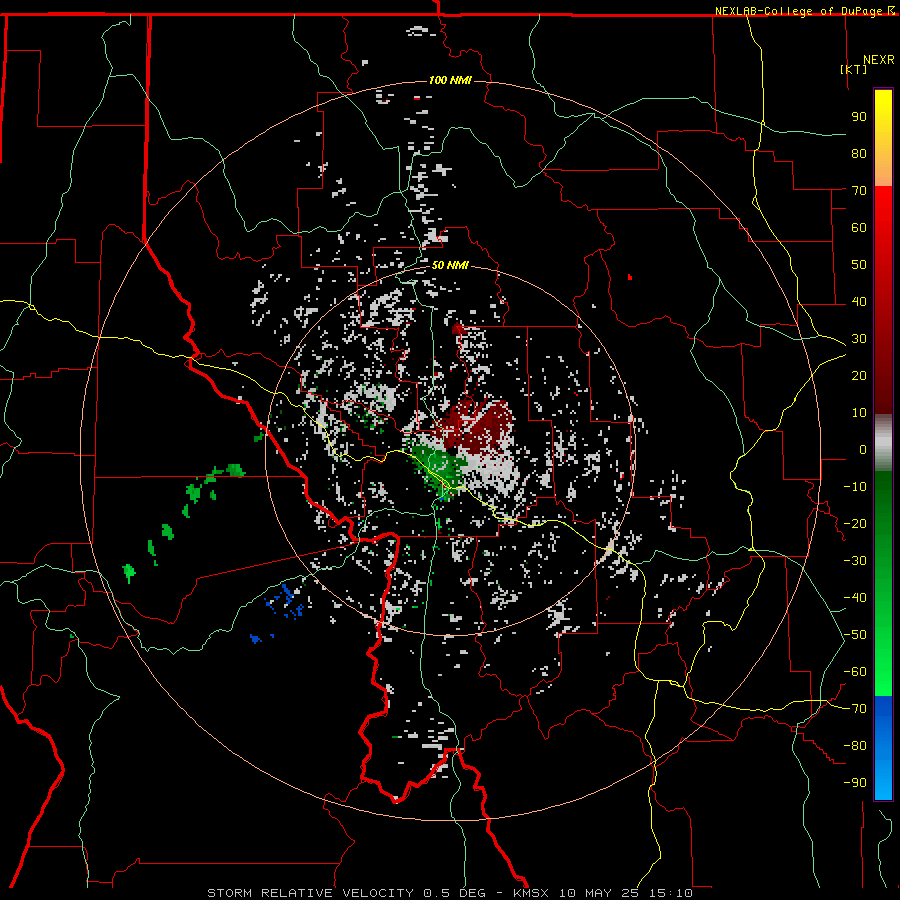900x900 pixels.
Task: Click the -60 value on the velocity scale
Action: 855,672
